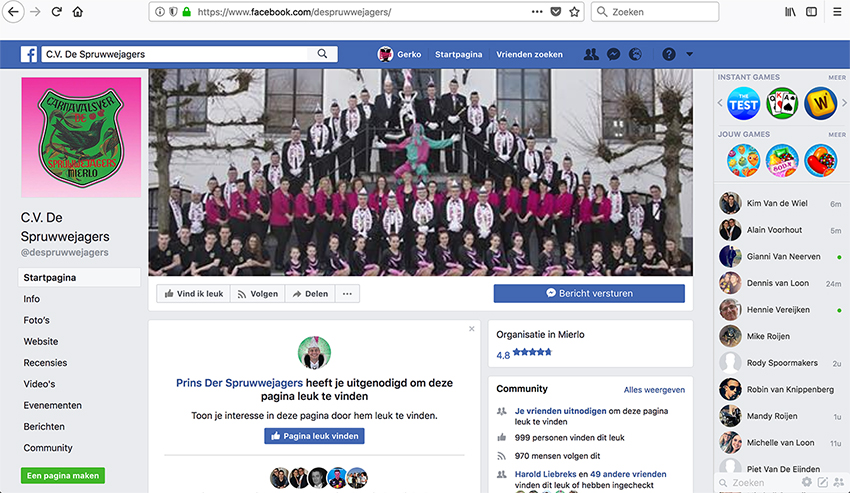This screenshot has width=850, height=493.
Task: Click the green padlock security icon
Action: (x=186, y=11)
